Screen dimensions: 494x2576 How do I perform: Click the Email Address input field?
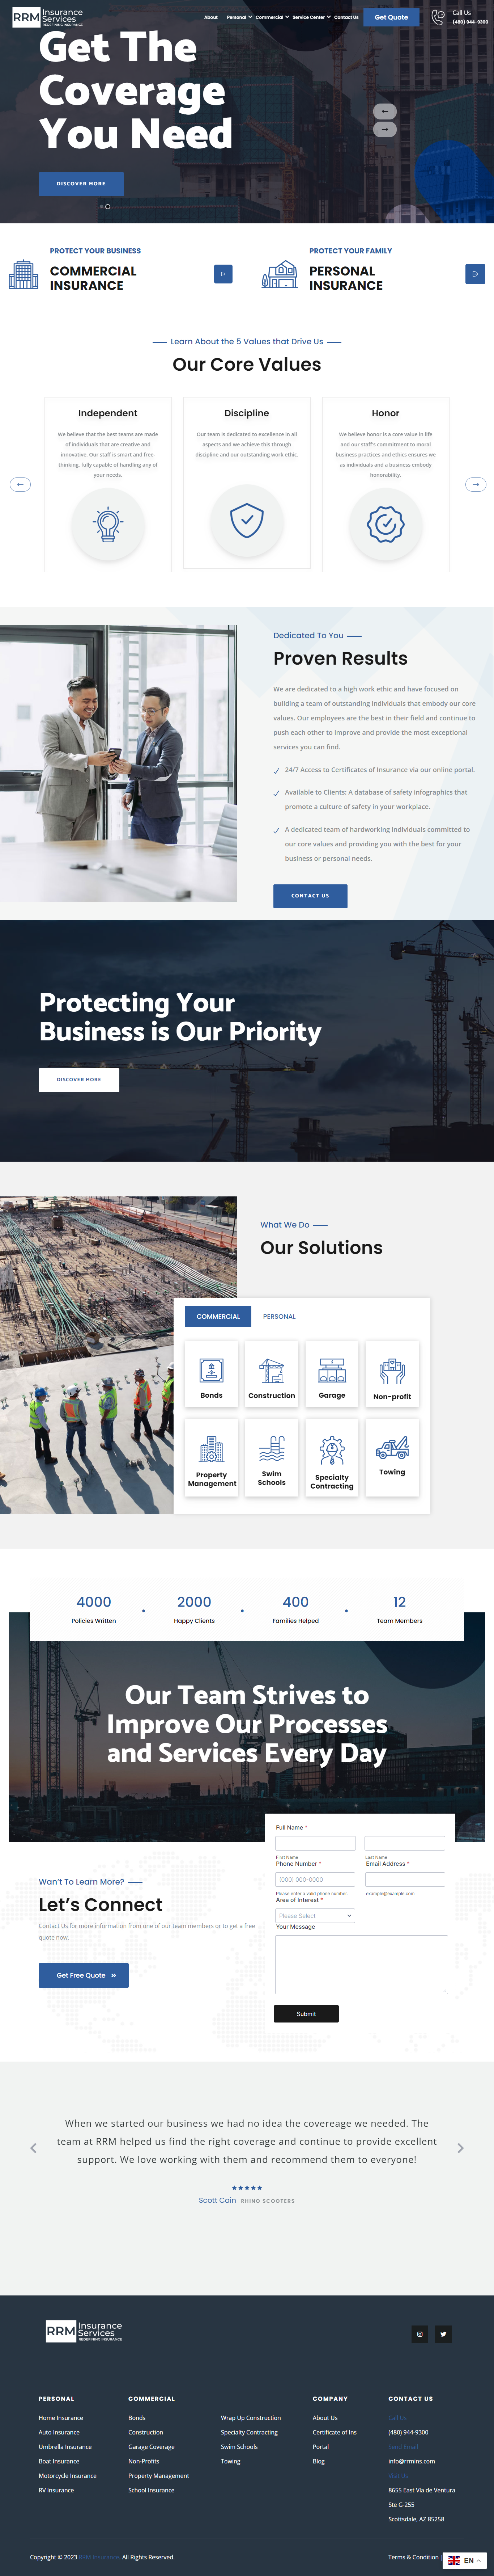(x=405, y=1879)
